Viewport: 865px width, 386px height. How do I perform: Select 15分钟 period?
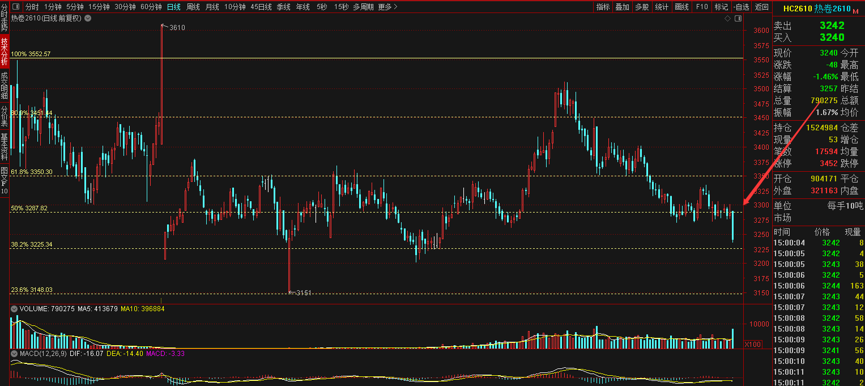click(99, 7)
